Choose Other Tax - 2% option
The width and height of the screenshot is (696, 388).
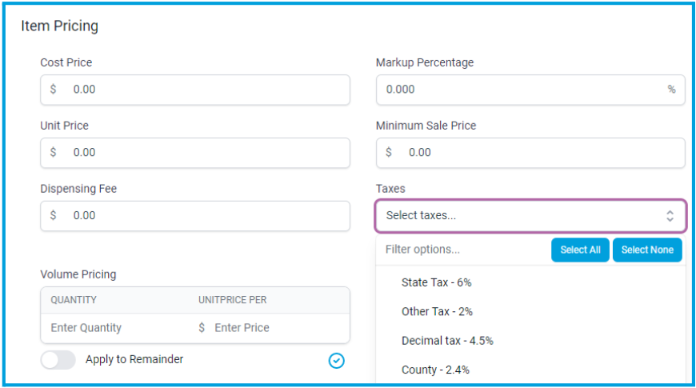[x=530, y=312]
